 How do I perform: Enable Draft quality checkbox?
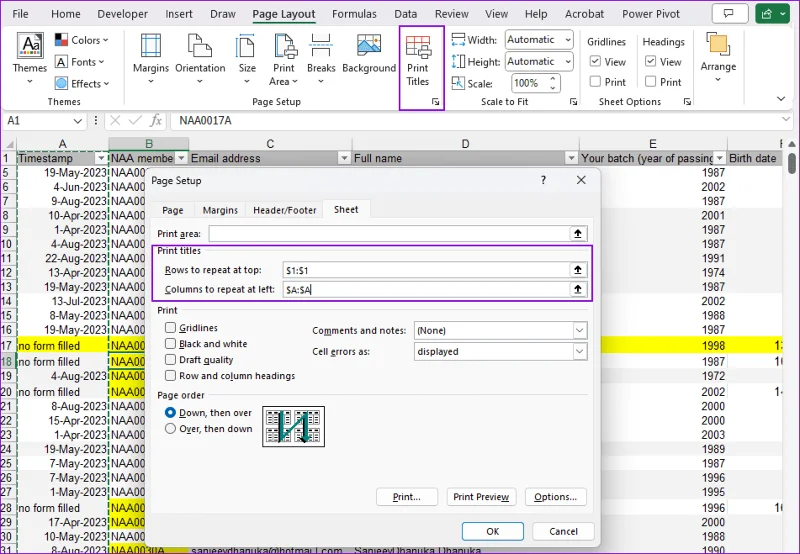coord(170,360)
